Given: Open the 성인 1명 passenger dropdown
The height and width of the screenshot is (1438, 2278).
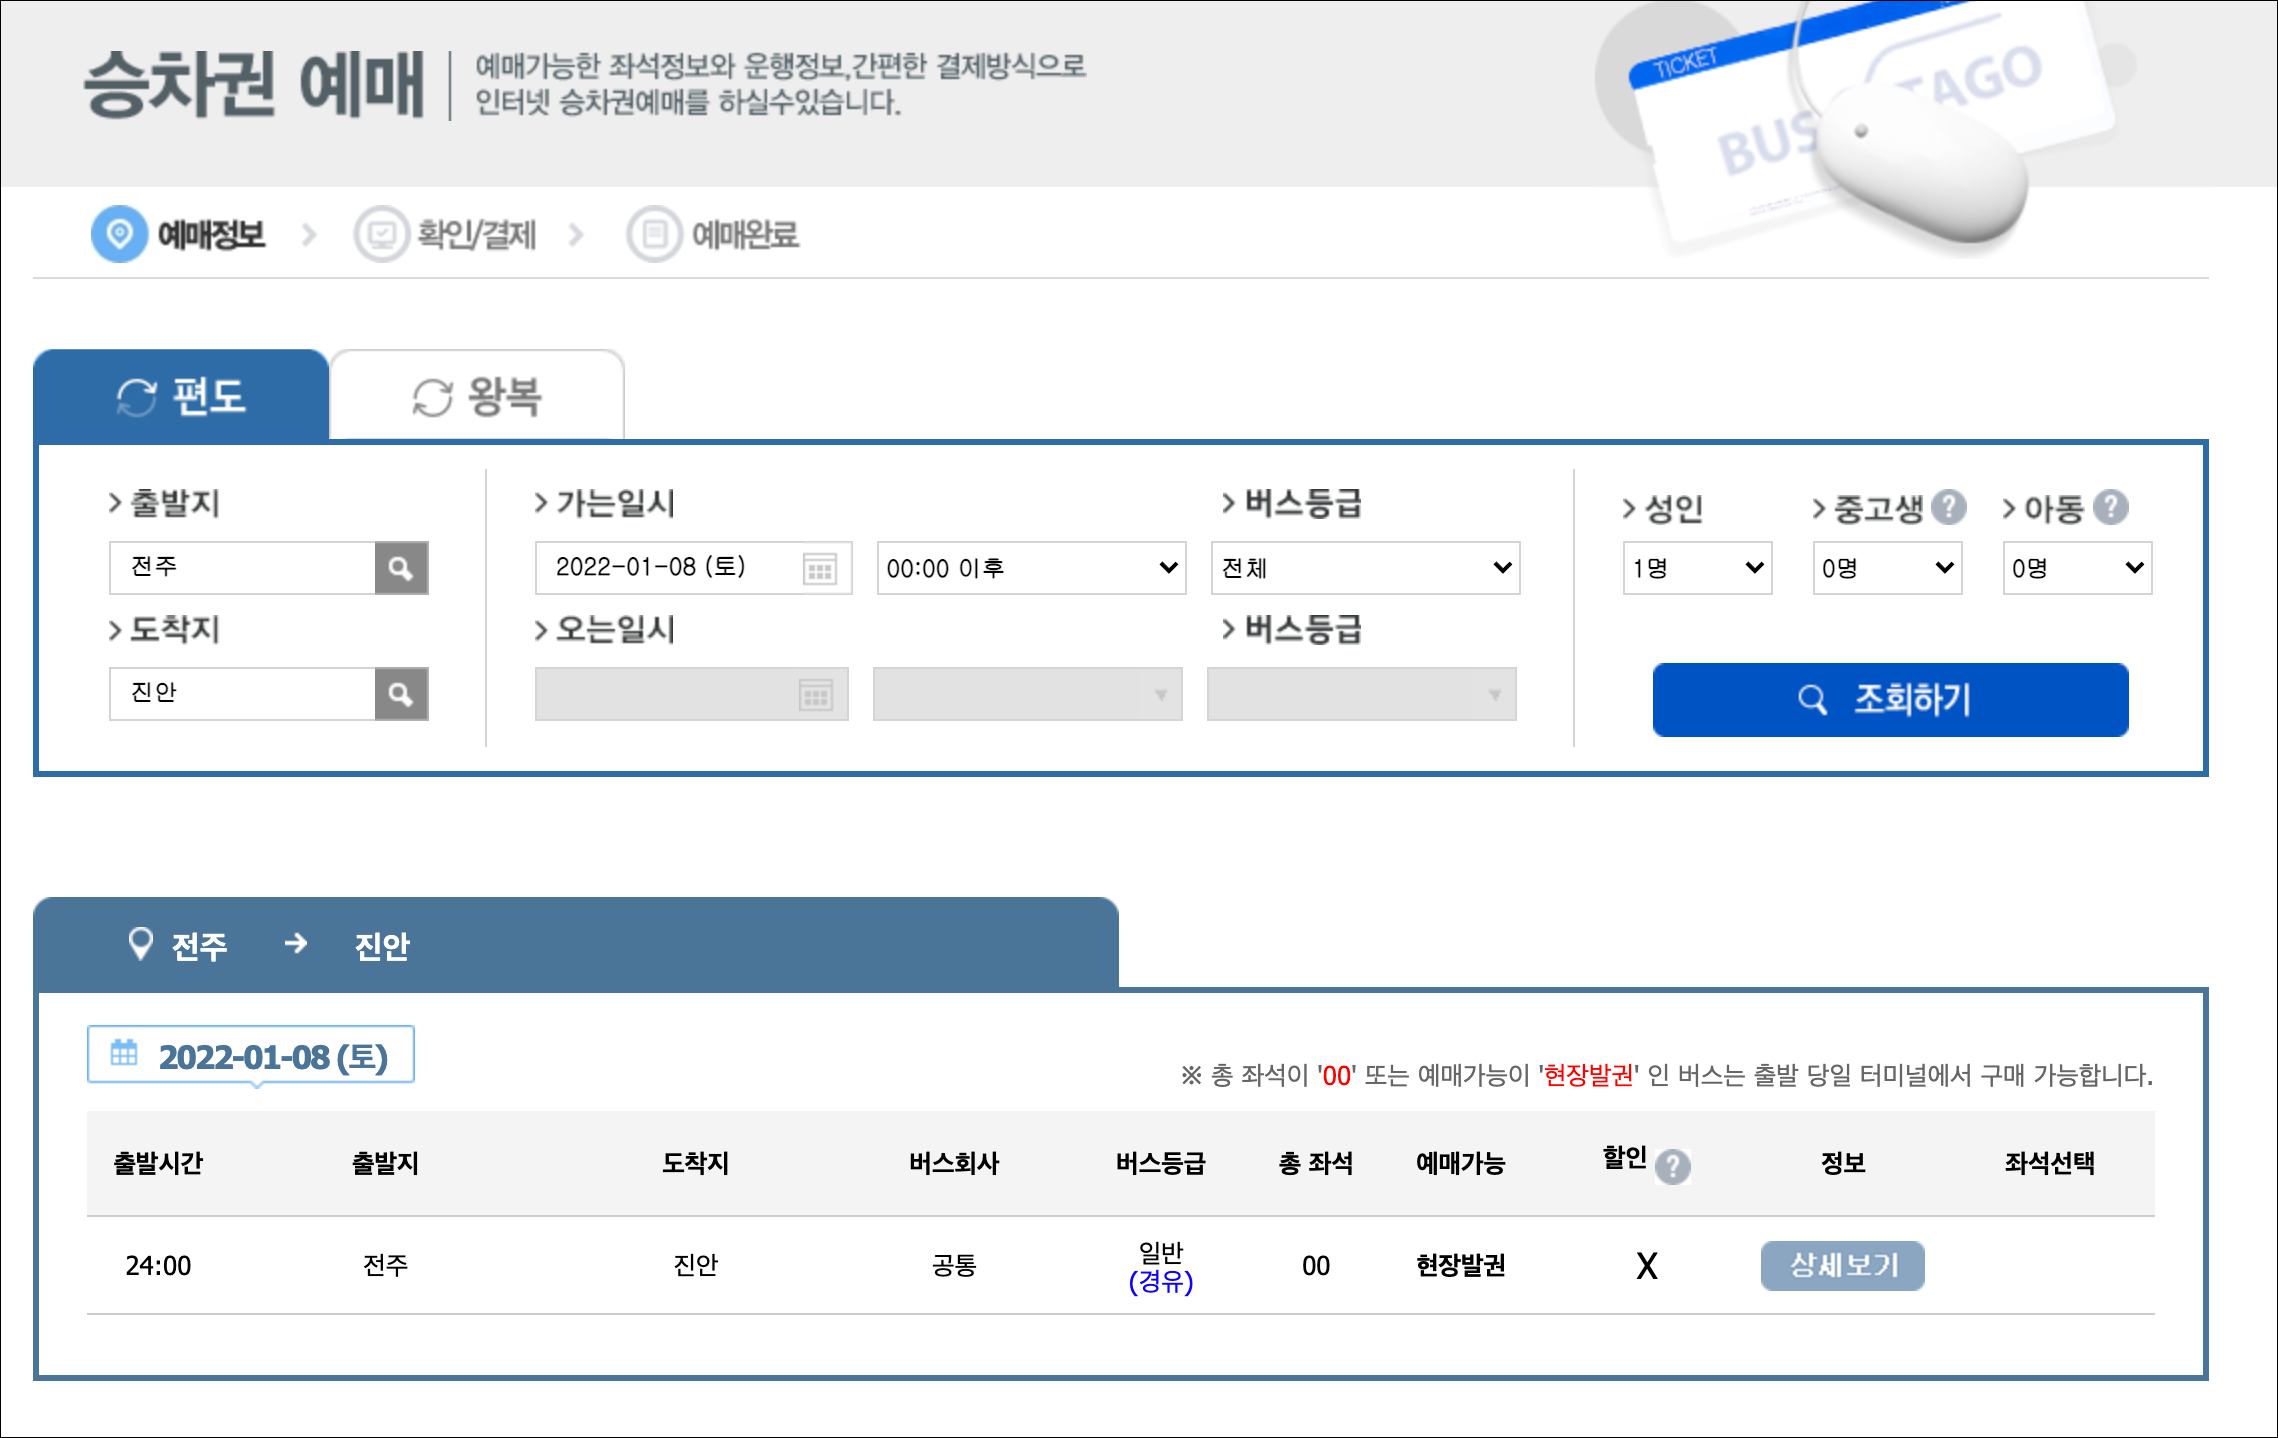Looking at the screenshot, I should pos(1697,568).
